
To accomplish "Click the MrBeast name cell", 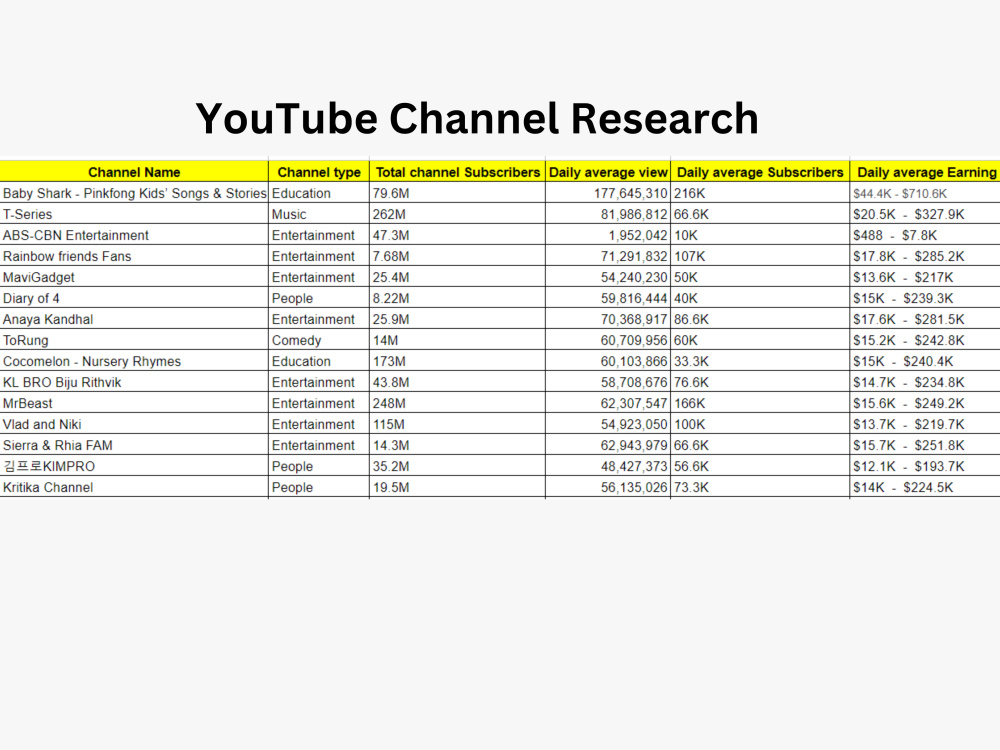I will (x=134, y=404).
